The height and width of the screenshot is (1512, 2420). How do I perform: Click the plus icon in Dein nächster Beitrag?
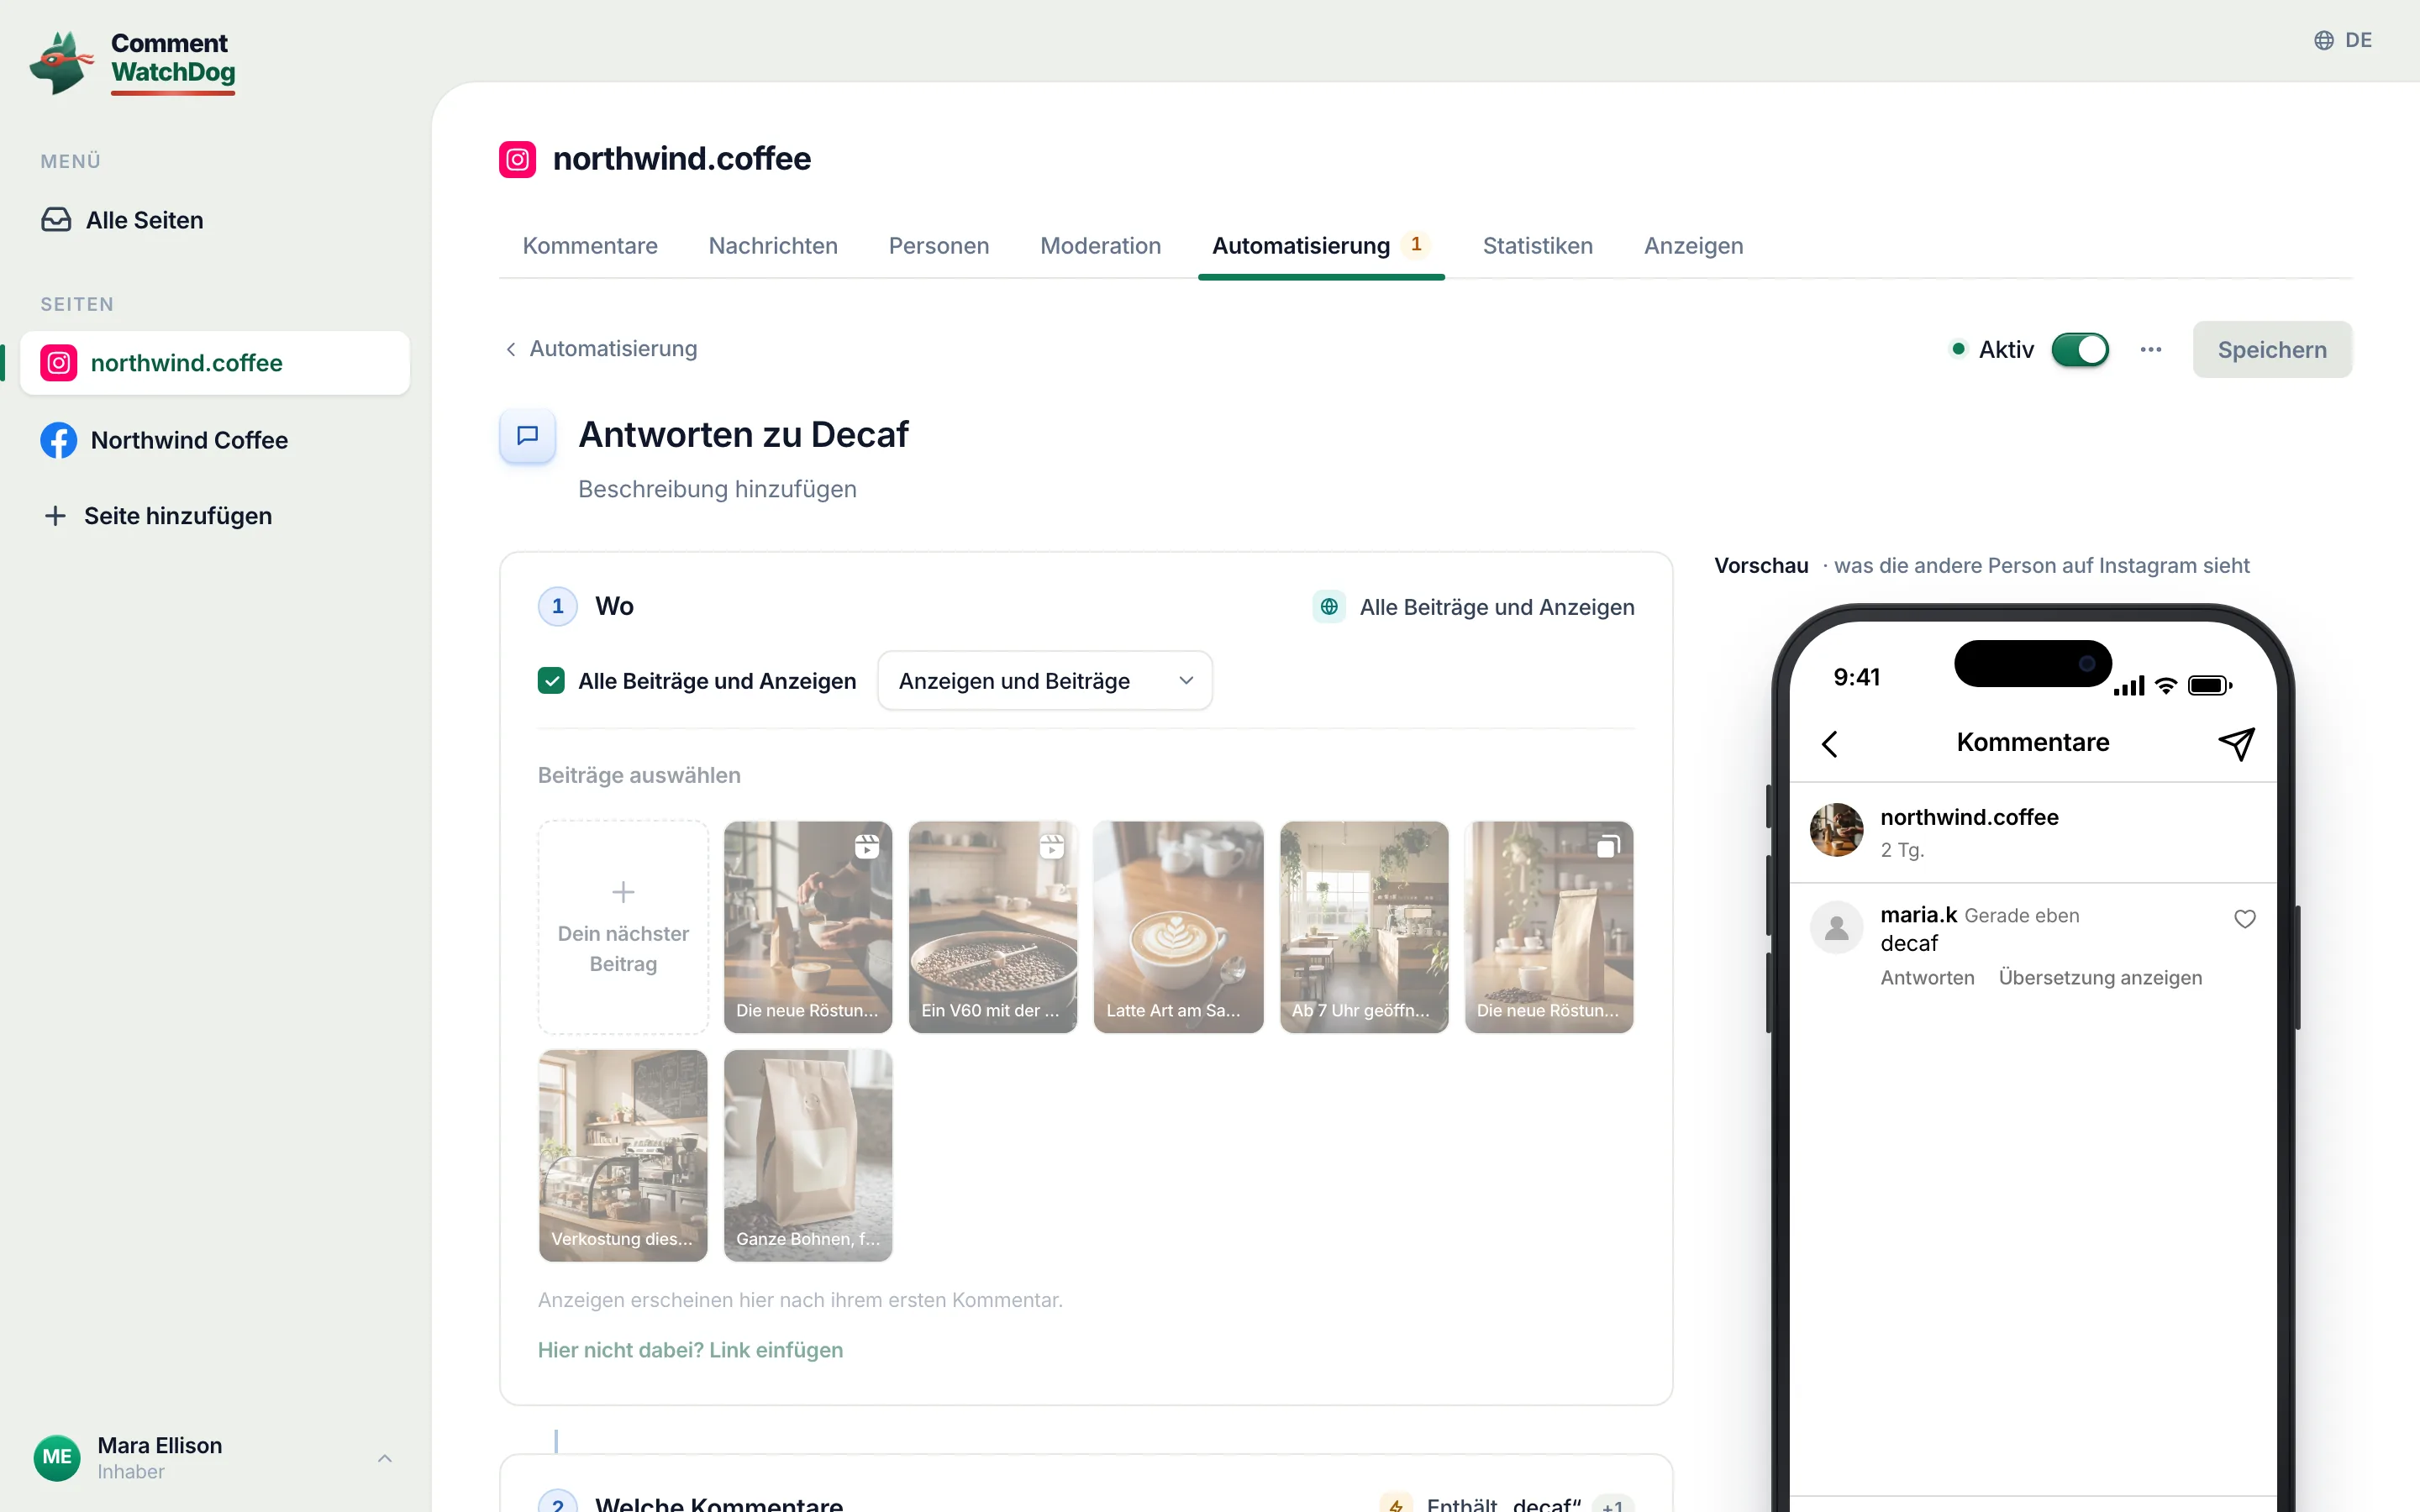623,891
